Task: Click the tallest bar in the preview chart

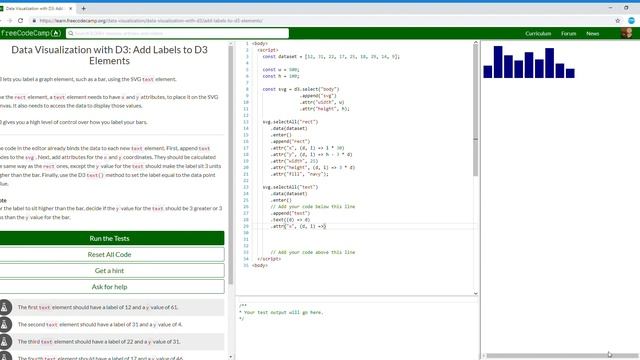Action: point(498,62)
